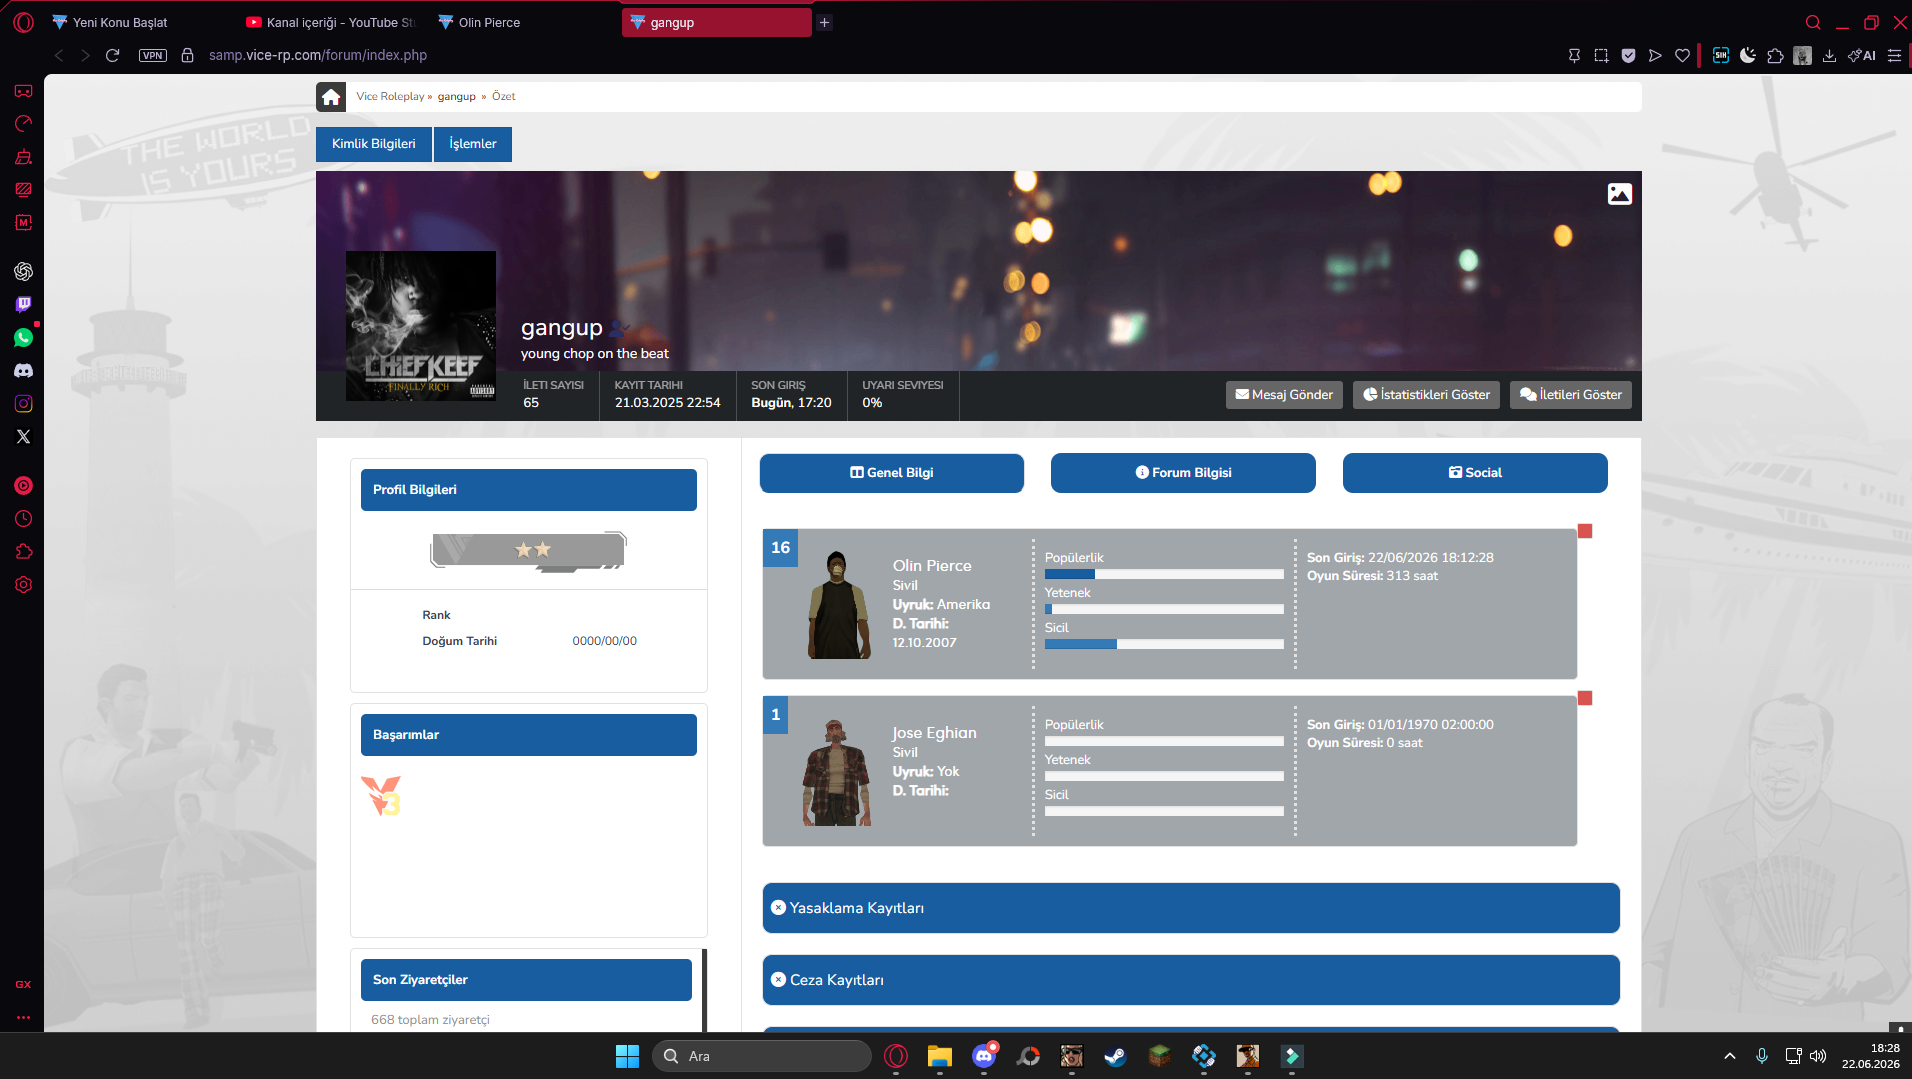Switch to Genel Bilgi tab
This screenshot has width=1912, height=1079.
(892, 473)
